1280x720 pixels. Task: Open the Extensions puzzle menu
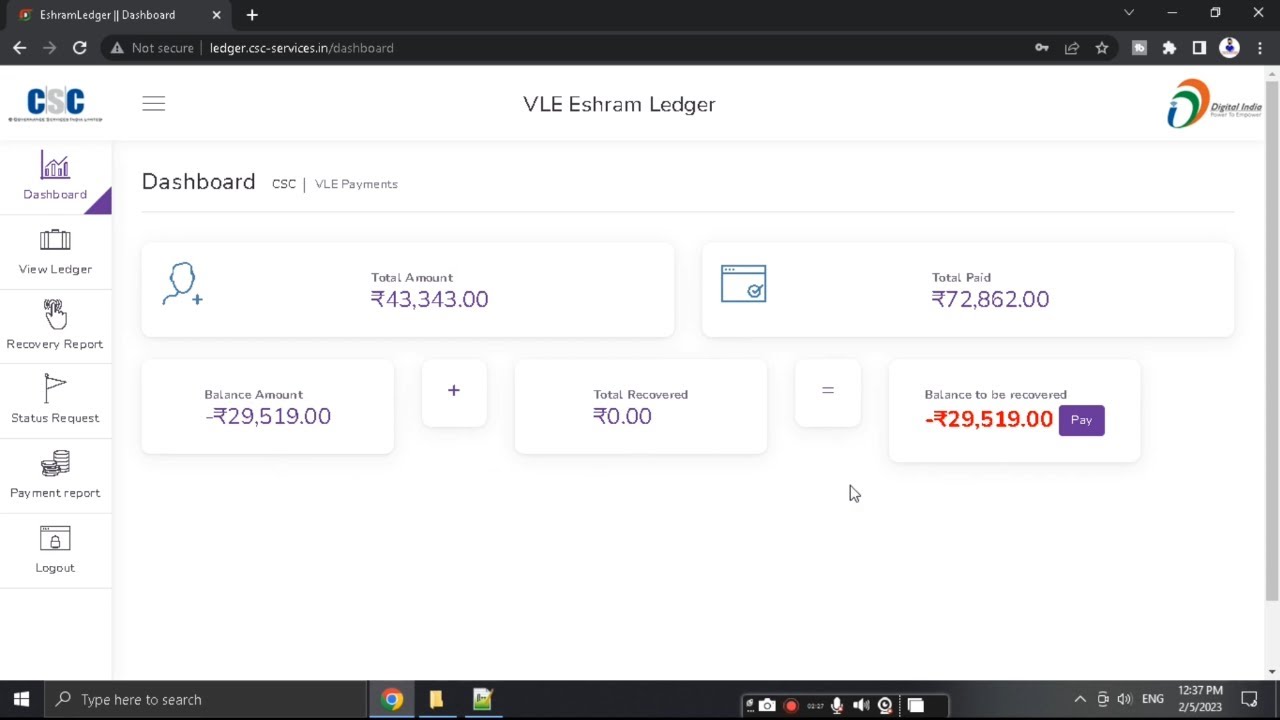1169,48
